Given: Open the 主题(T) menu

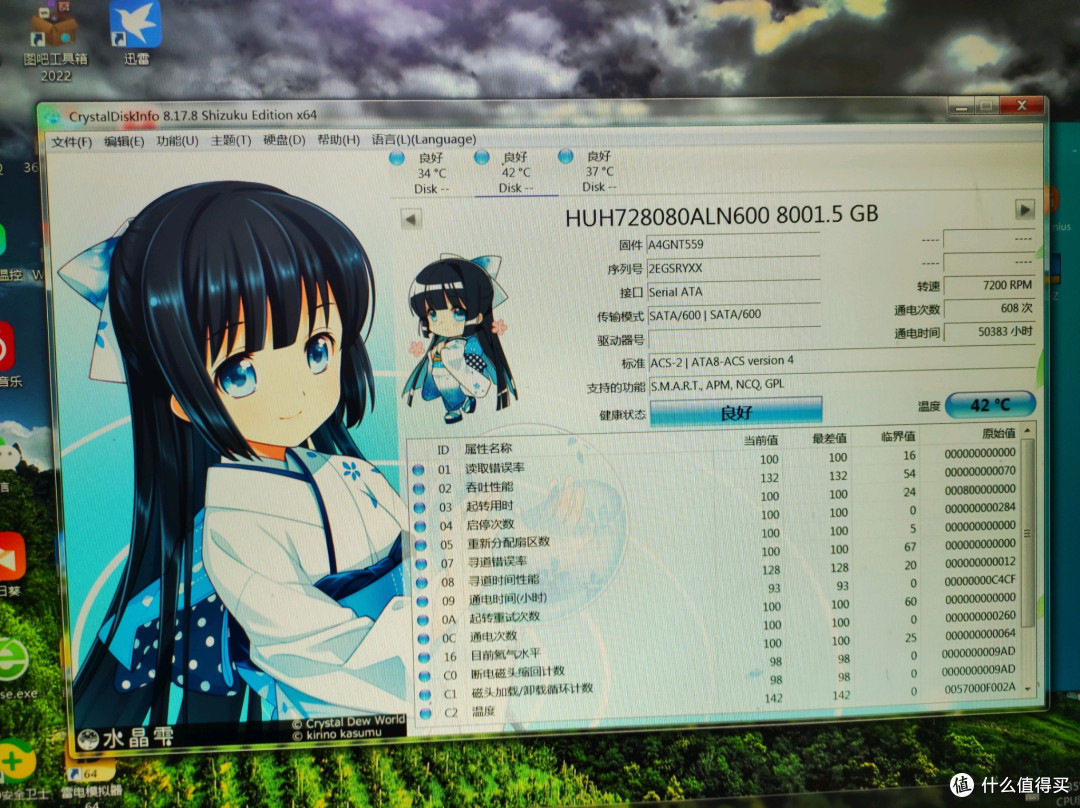Looking at the screenshot, I should 231,141.
